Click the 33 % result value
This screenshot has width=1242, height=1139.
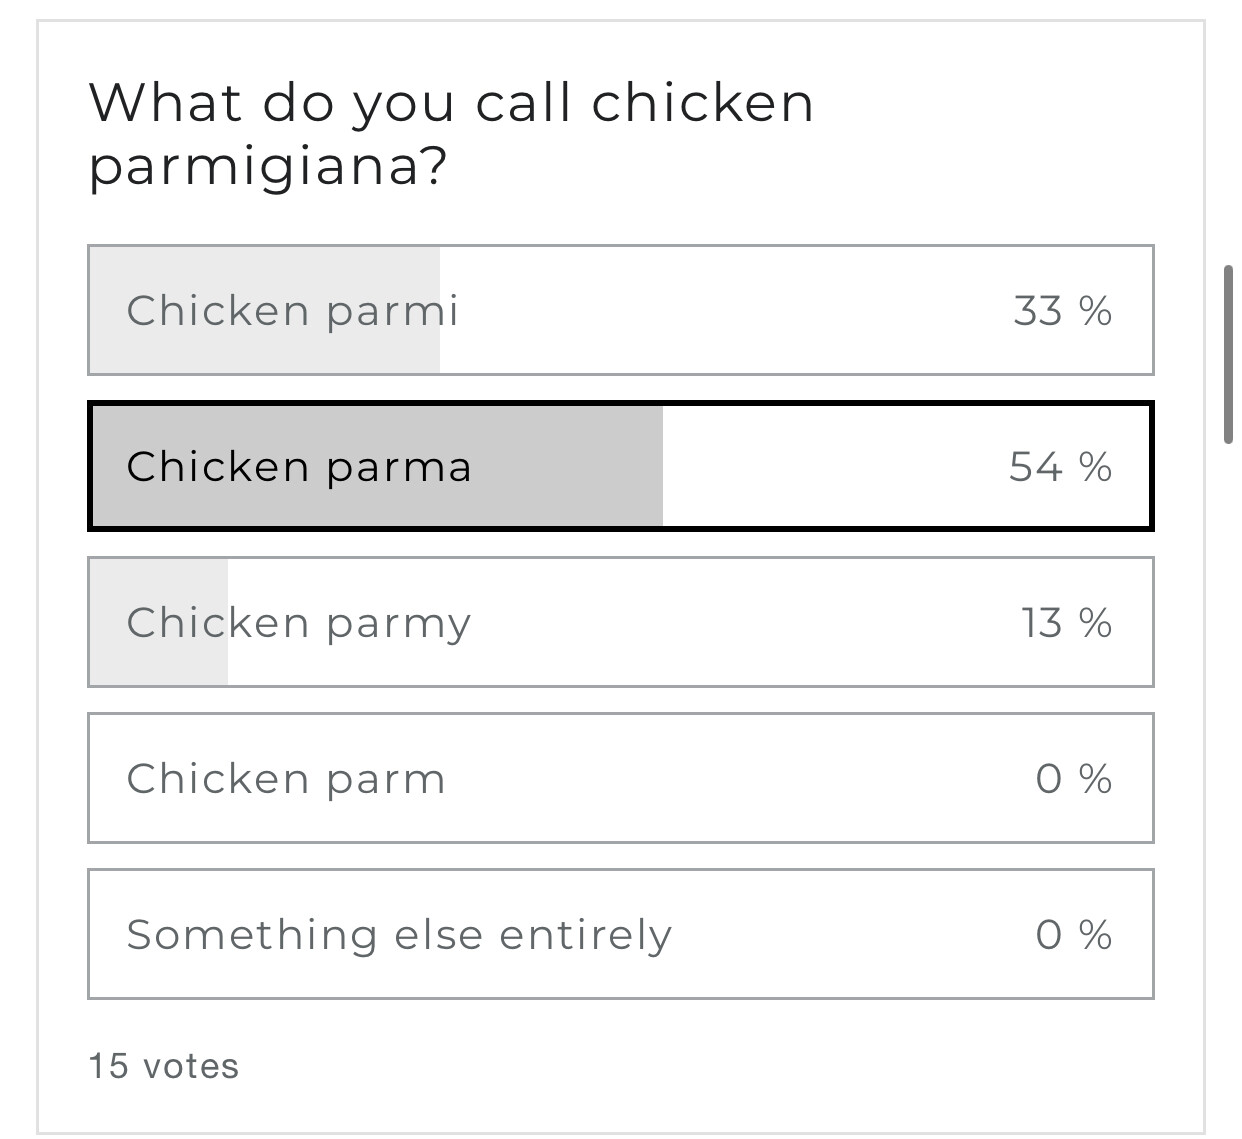click(1062, 311)
